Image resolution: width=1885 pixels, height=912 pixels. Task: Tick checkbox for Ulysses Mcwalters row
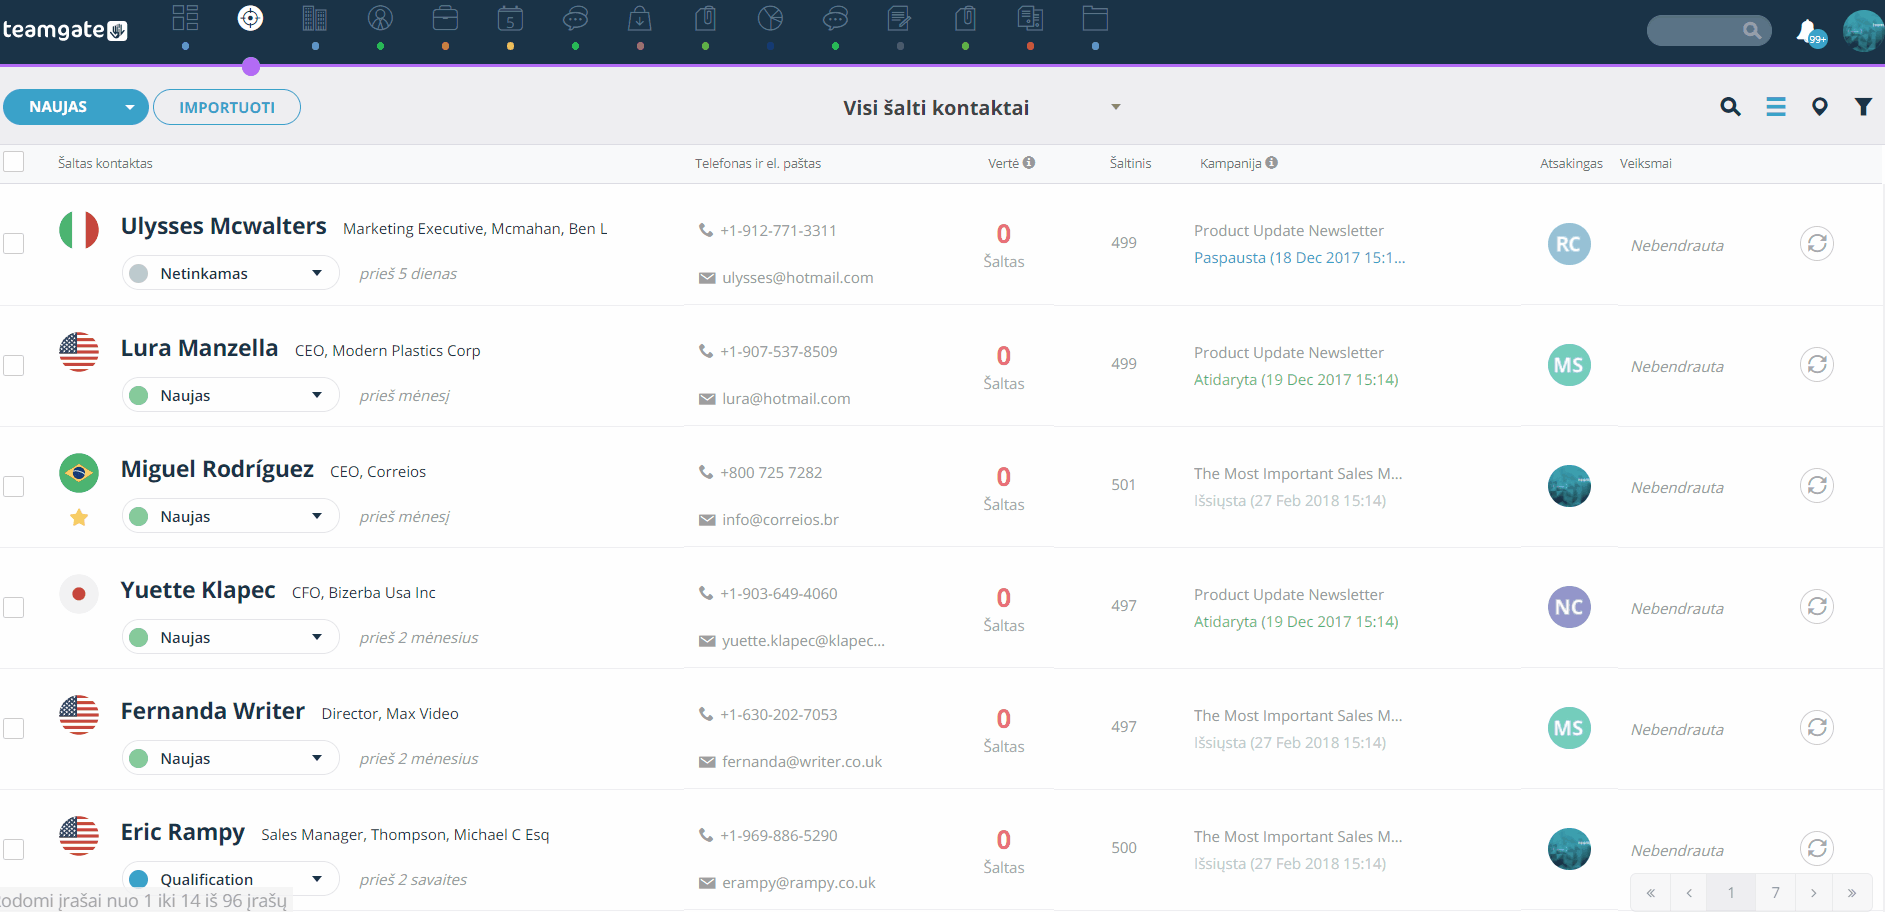pyautogui.click(x=13, y=243)
